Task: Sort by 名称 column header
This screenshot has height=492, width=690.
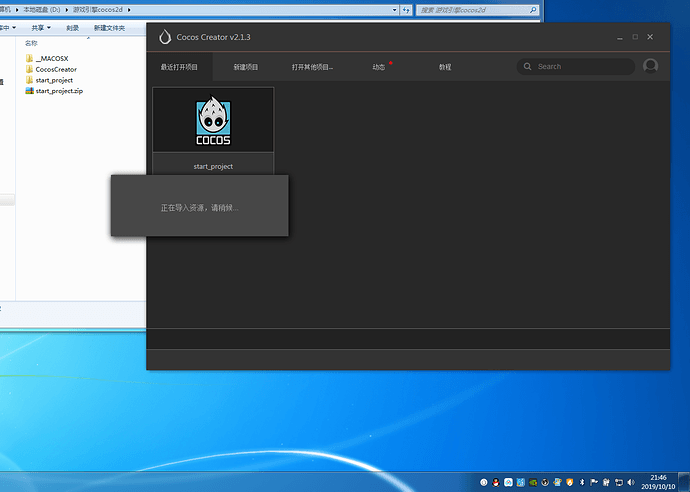Action: click(x=31, y=43)
